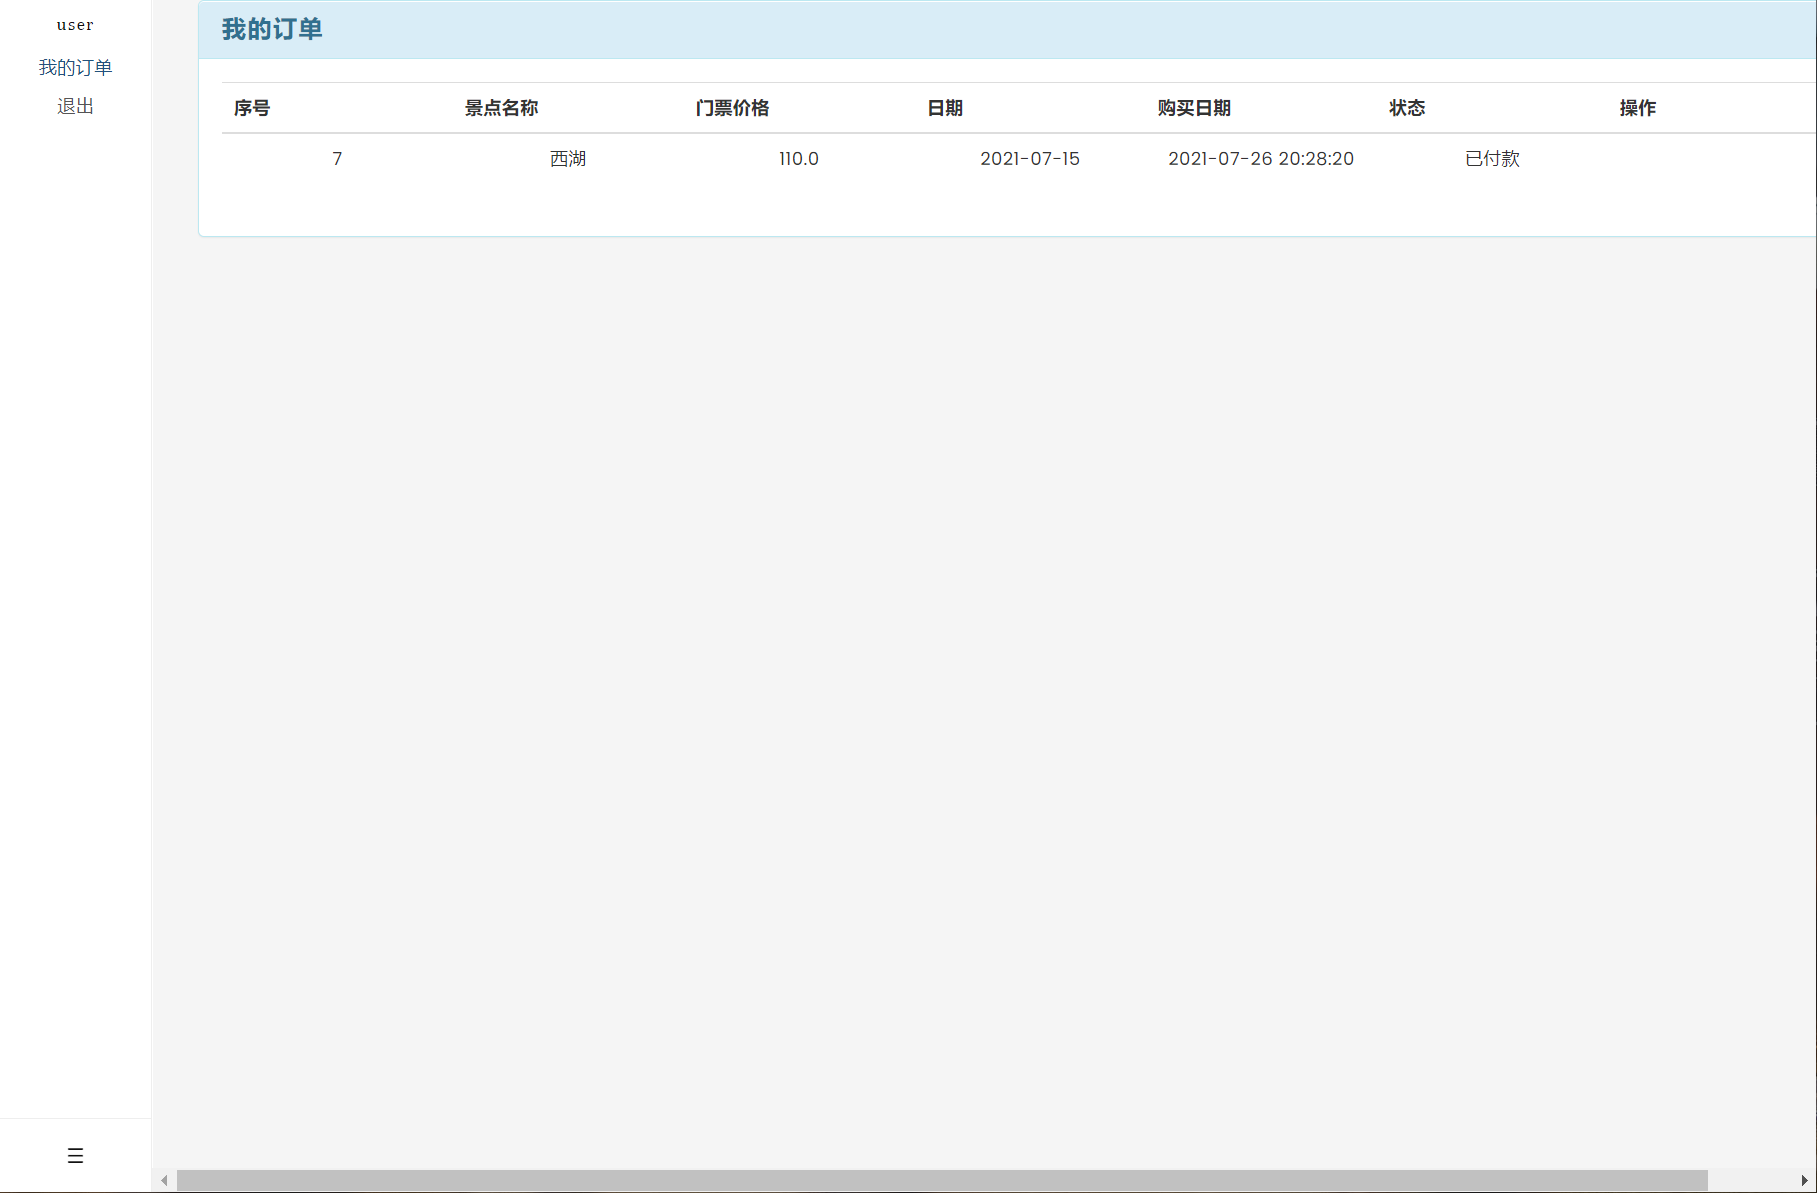Click the 序号 column header
Image resolution: width=1817 pixels, height=1193 pixels.
(x=251, y=108)
